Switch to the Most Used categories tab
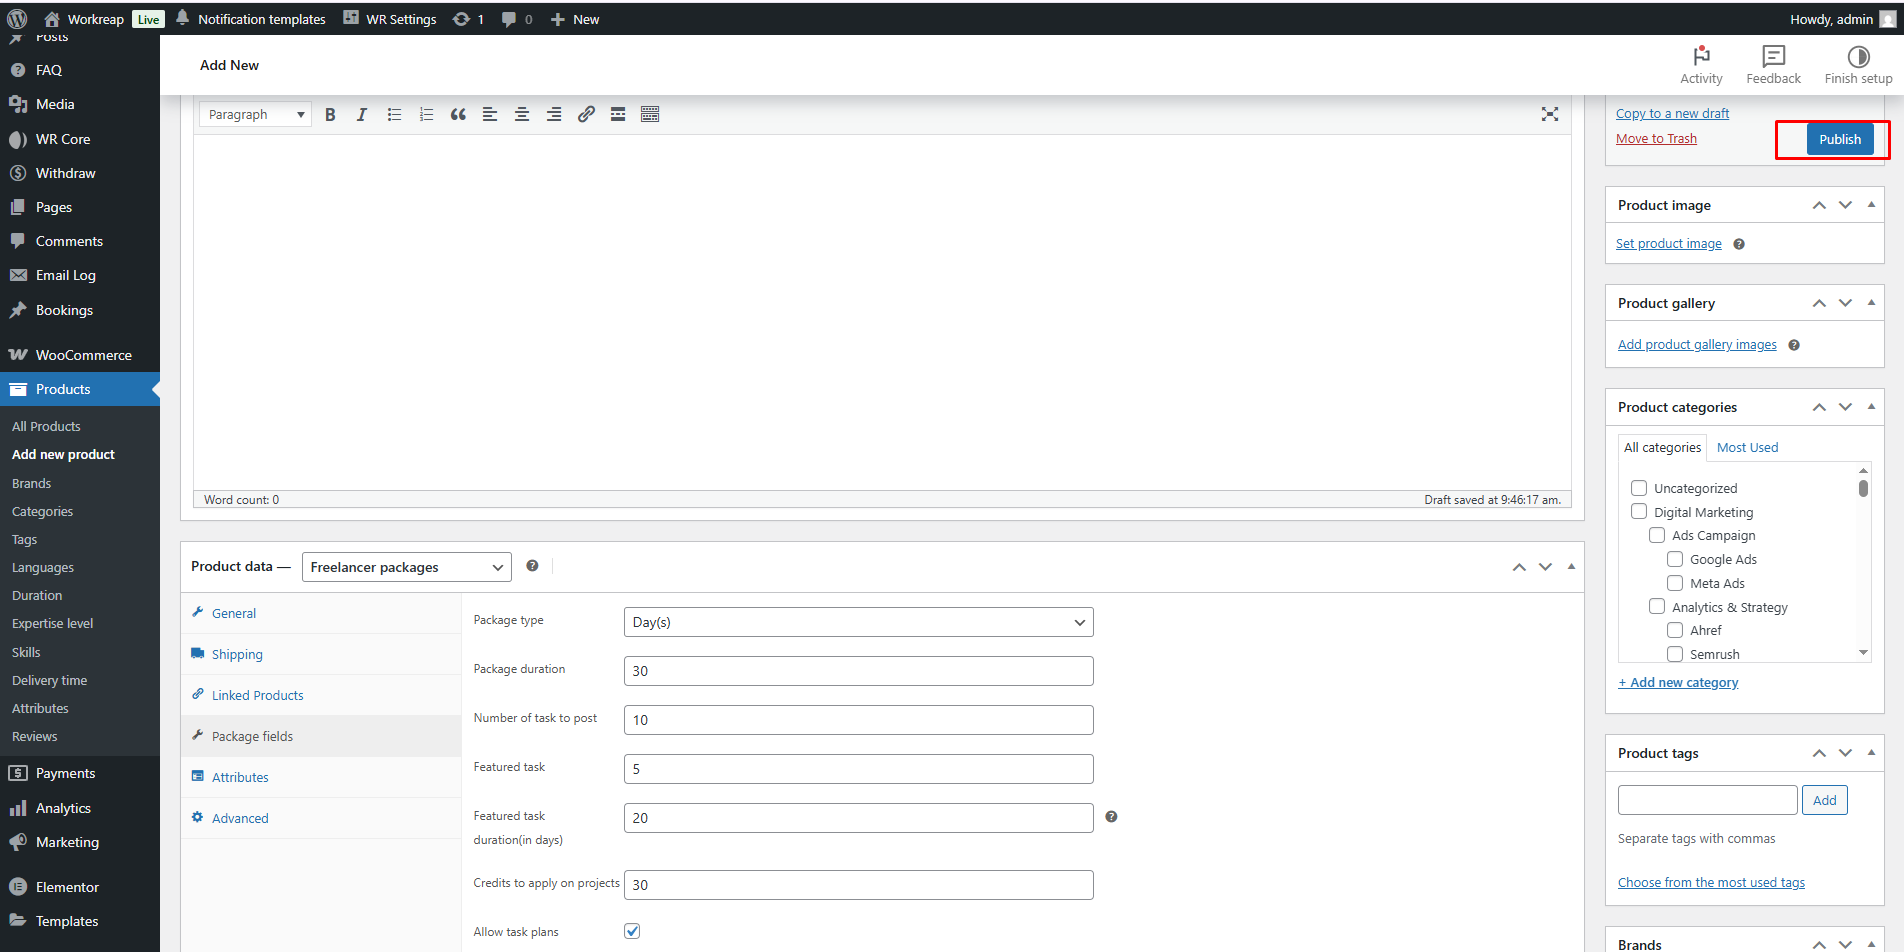 point(1747,448)
